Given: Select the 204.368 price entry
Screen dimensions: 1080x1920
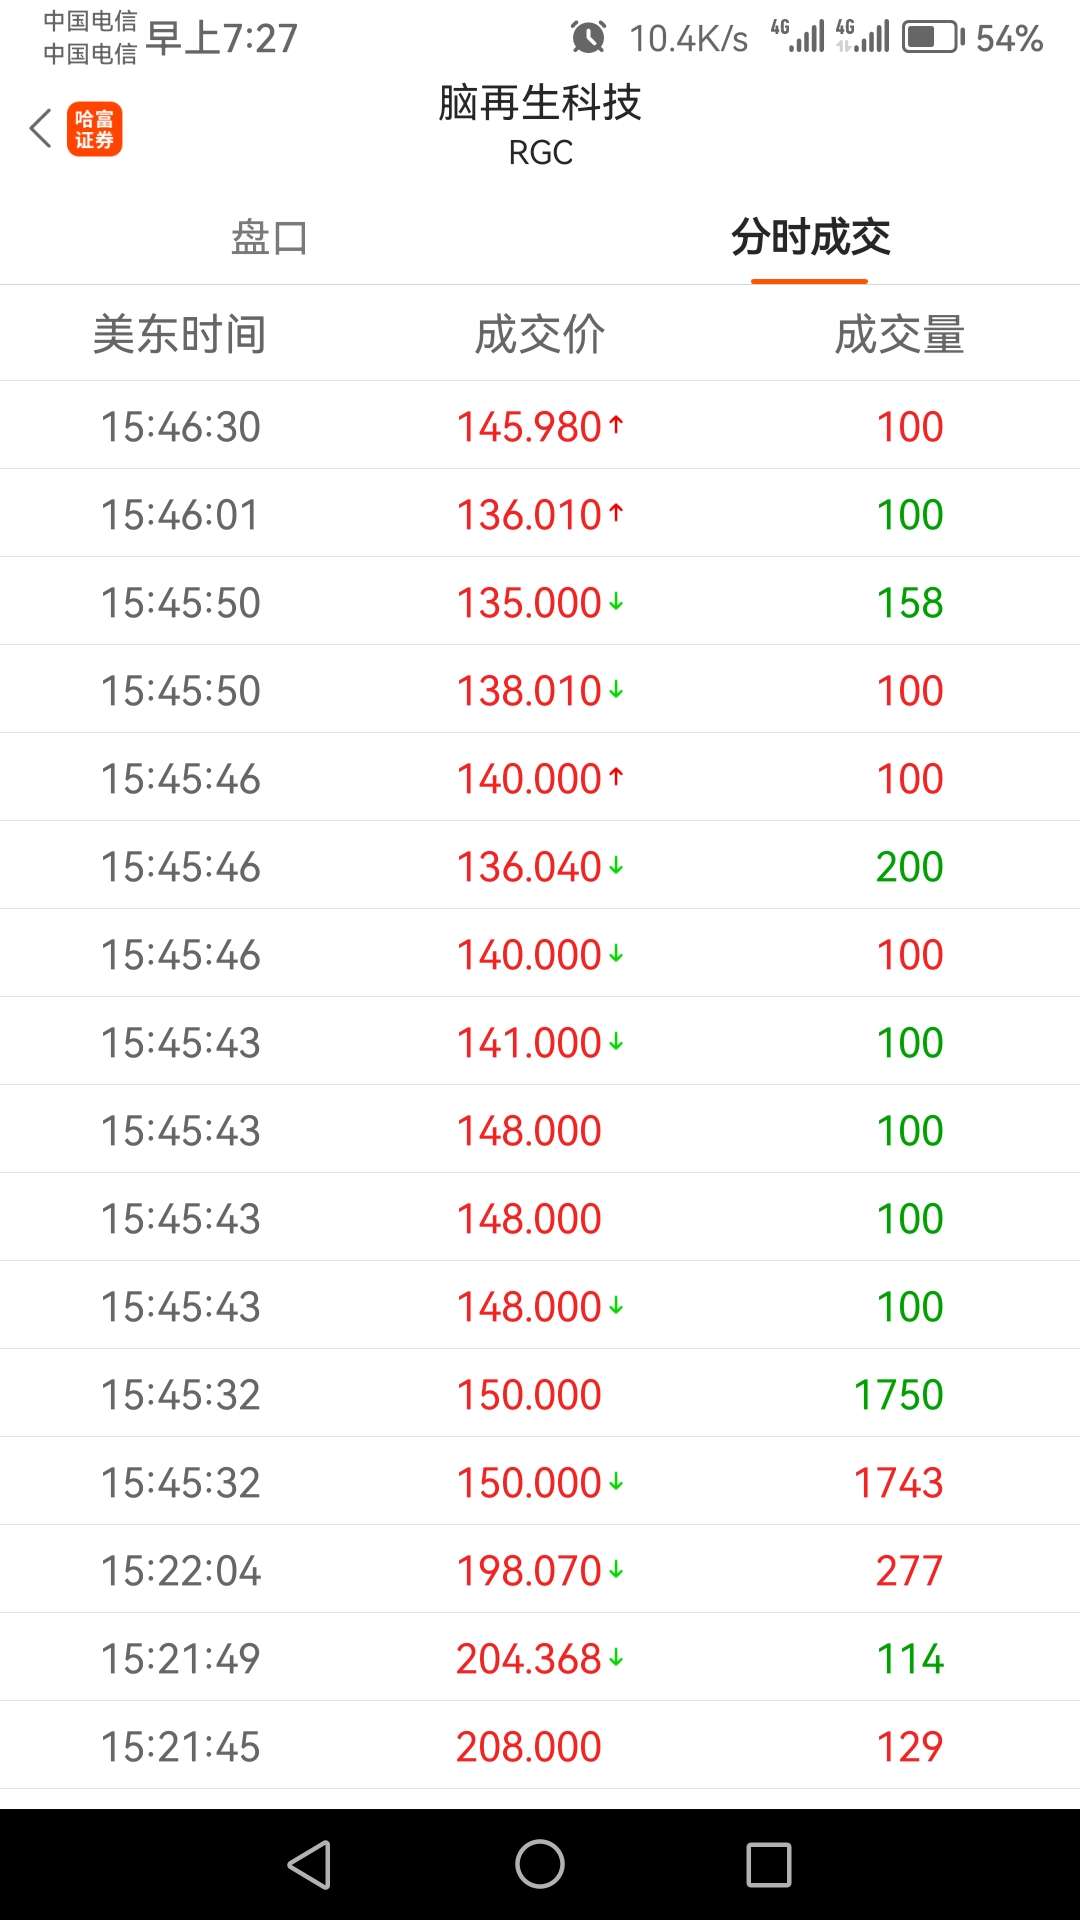Looking at the screenshot, I should tap(529, 1658).
